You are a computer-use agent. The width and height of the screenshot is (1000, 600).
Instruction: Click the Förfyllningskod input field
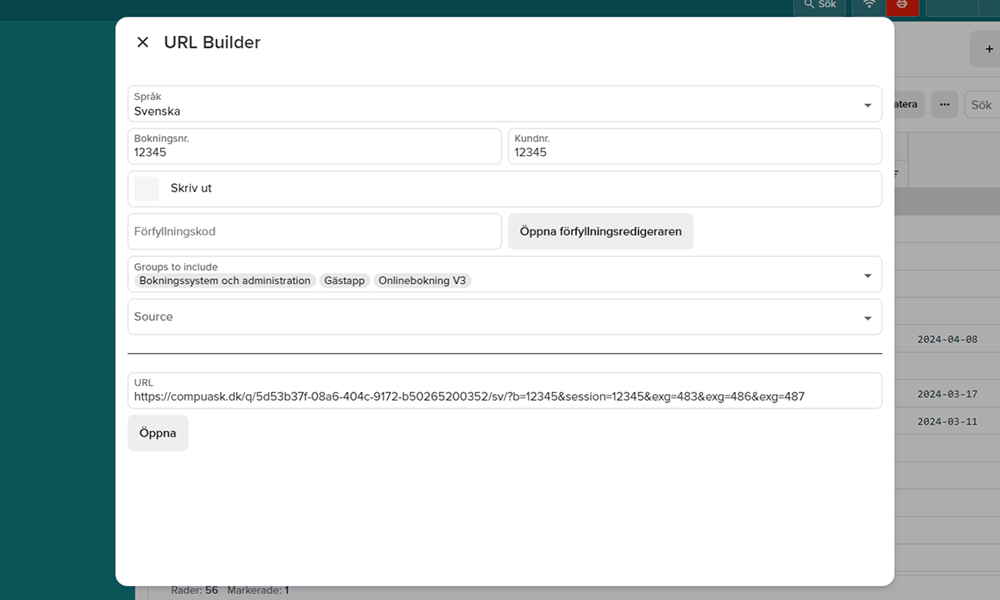(314, 231)
